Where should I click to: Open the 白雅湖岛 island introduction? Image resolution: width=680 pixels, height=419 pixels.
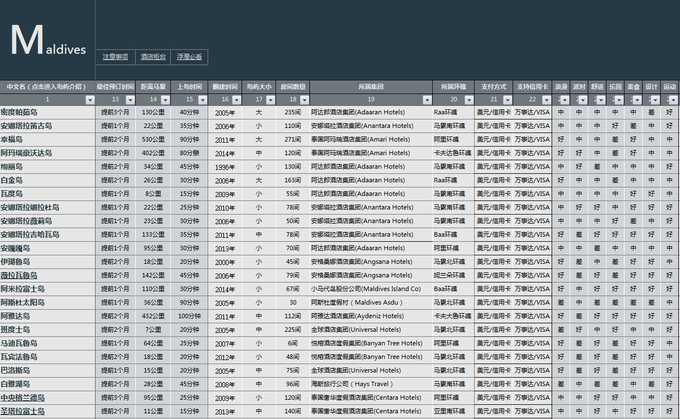point(15,384)
